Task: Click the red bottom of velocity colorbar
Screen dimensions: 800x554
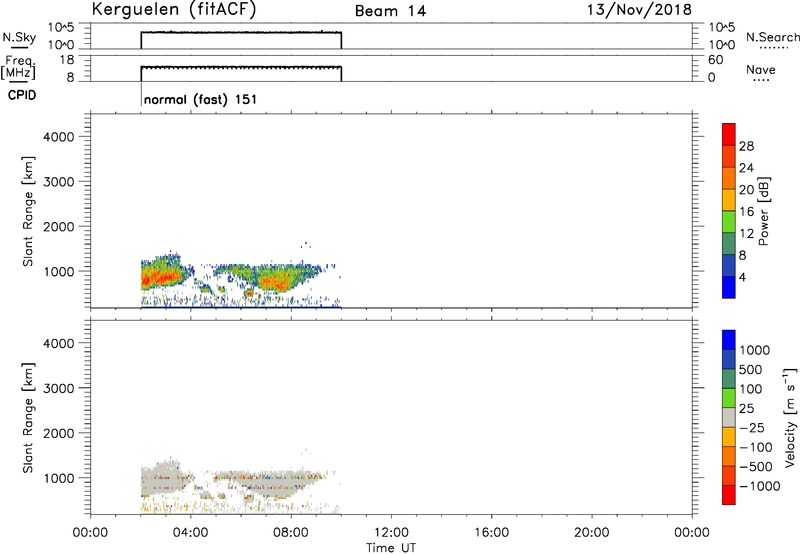Action: tap(729, 495)
